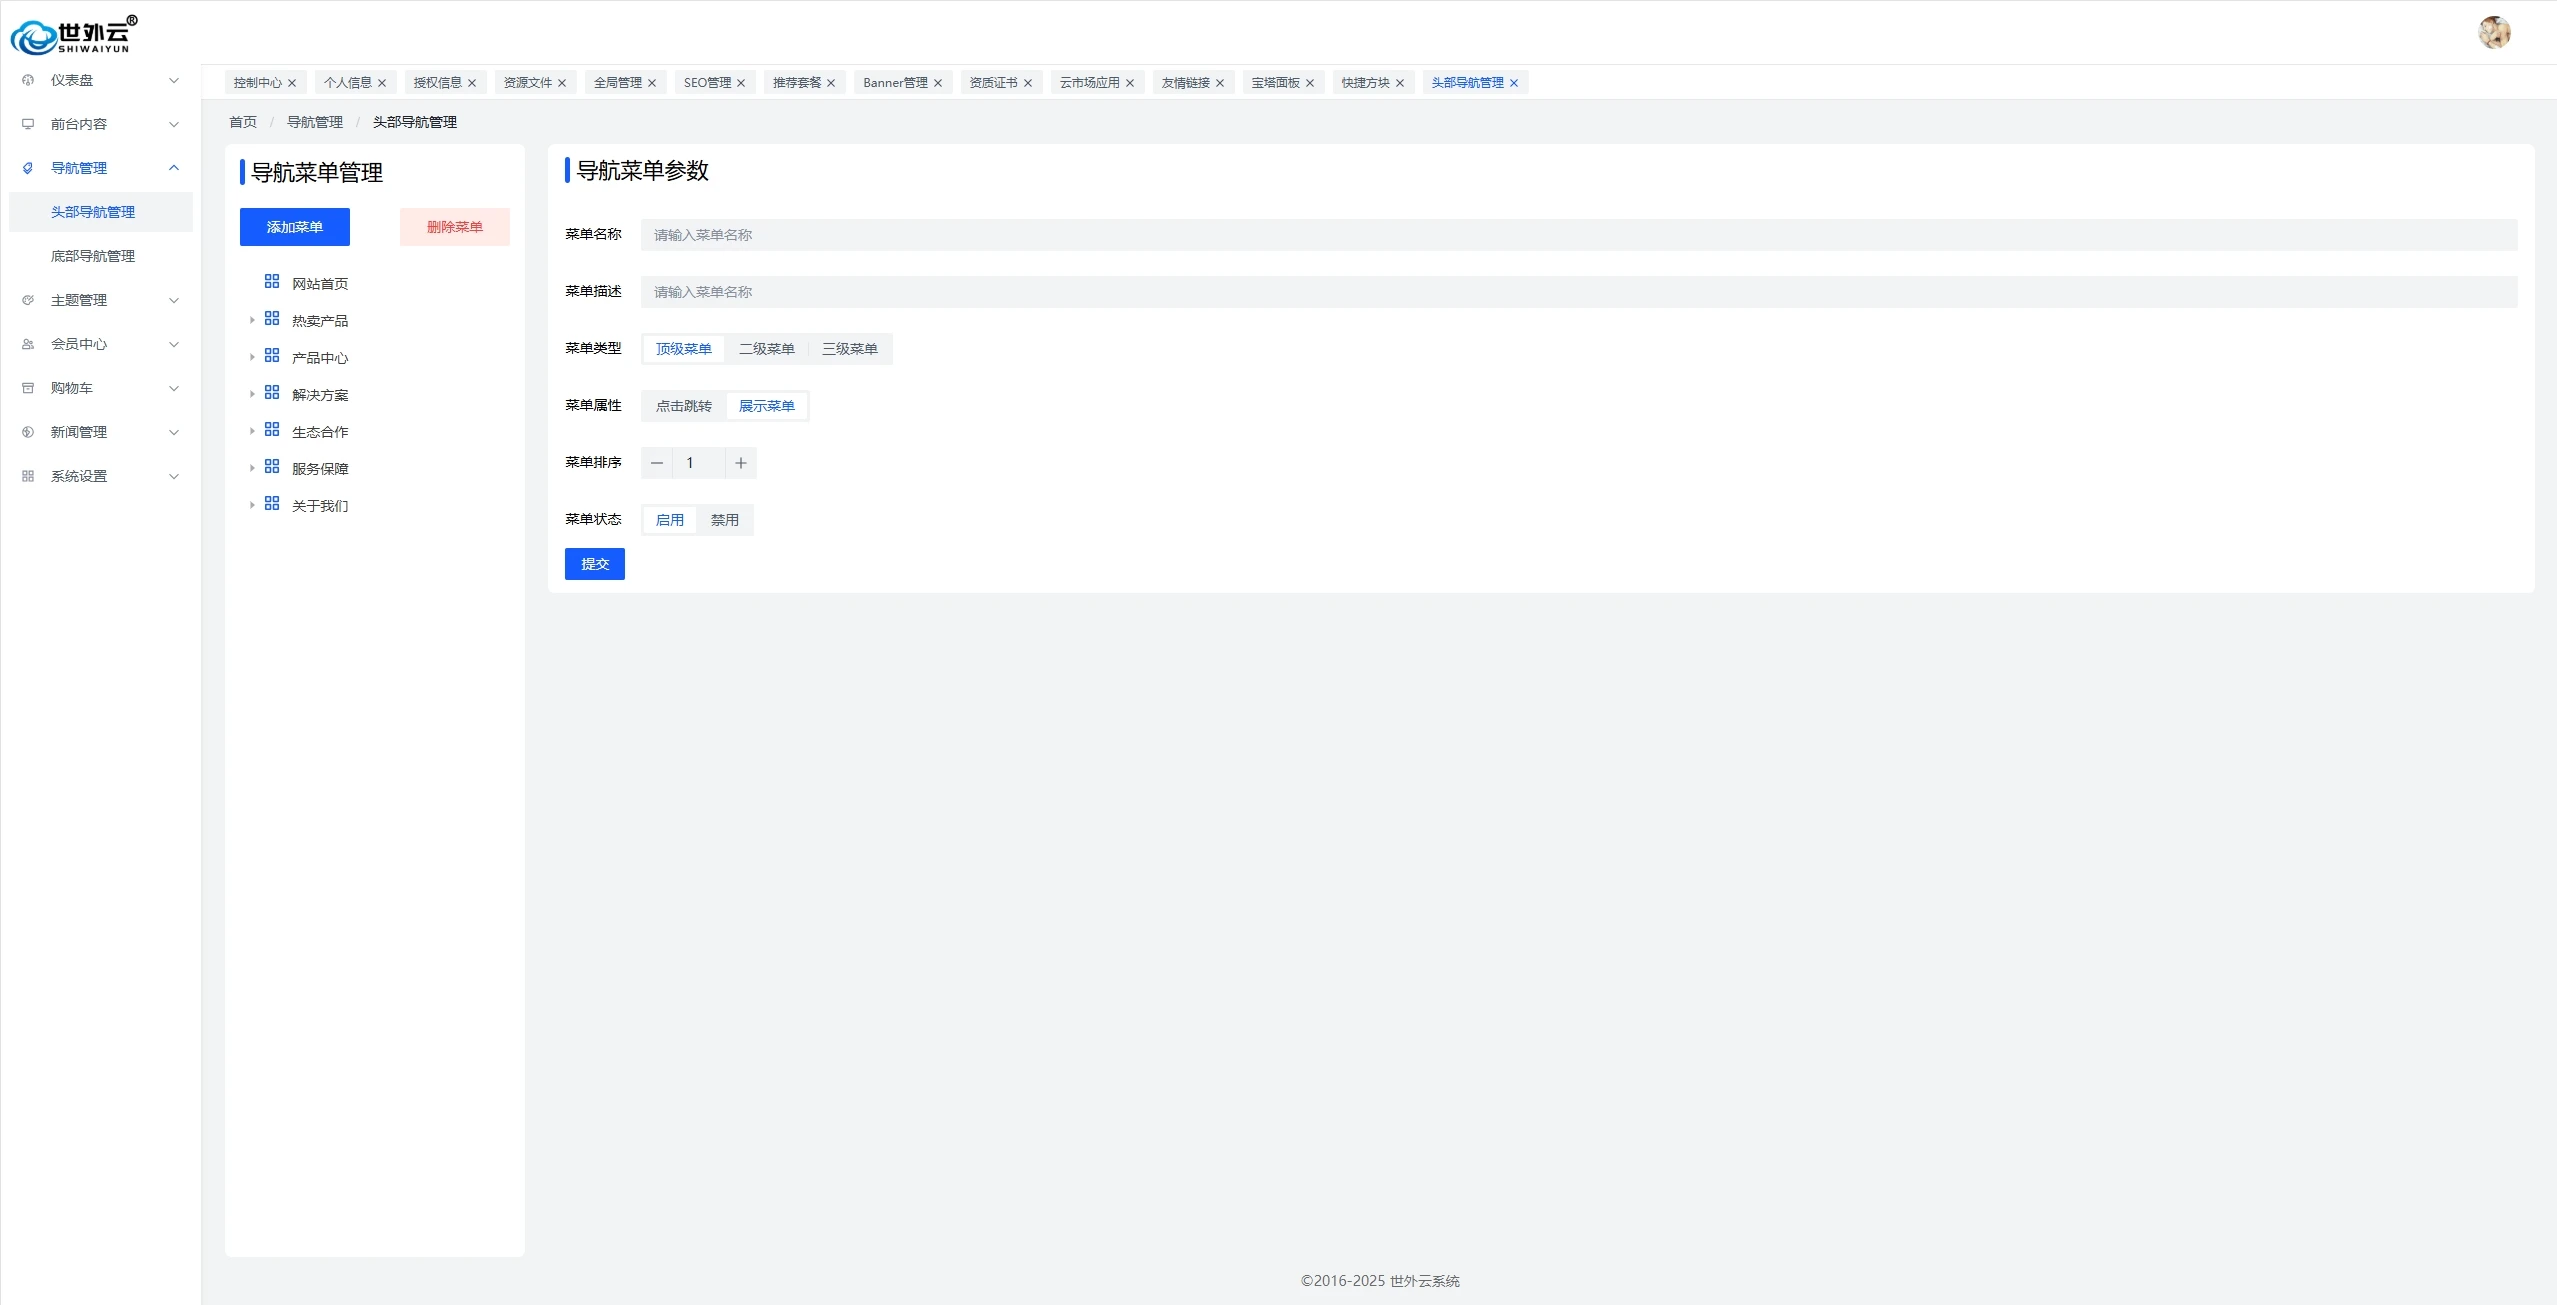Set menu status to 禁用
This screenshot has width=2557, height=1305.
pyautogui.click(x=724, y=520)
